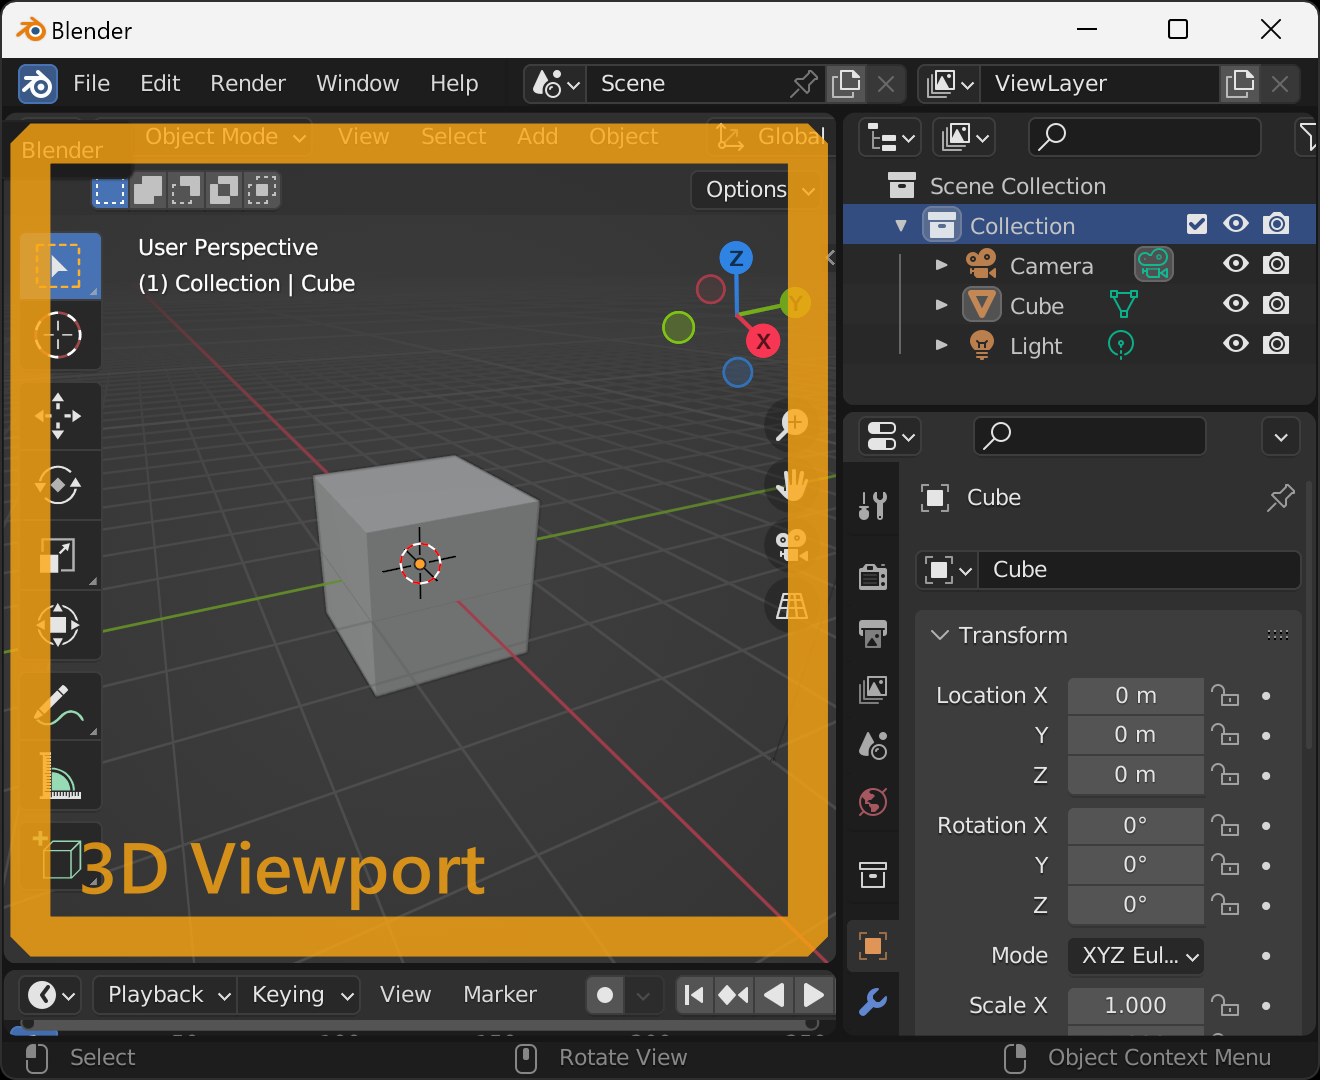Toggle auto keying record button in timeline
This screenshot has width=1320, height=1080.
pyautogui.click(x=605, y=995)
